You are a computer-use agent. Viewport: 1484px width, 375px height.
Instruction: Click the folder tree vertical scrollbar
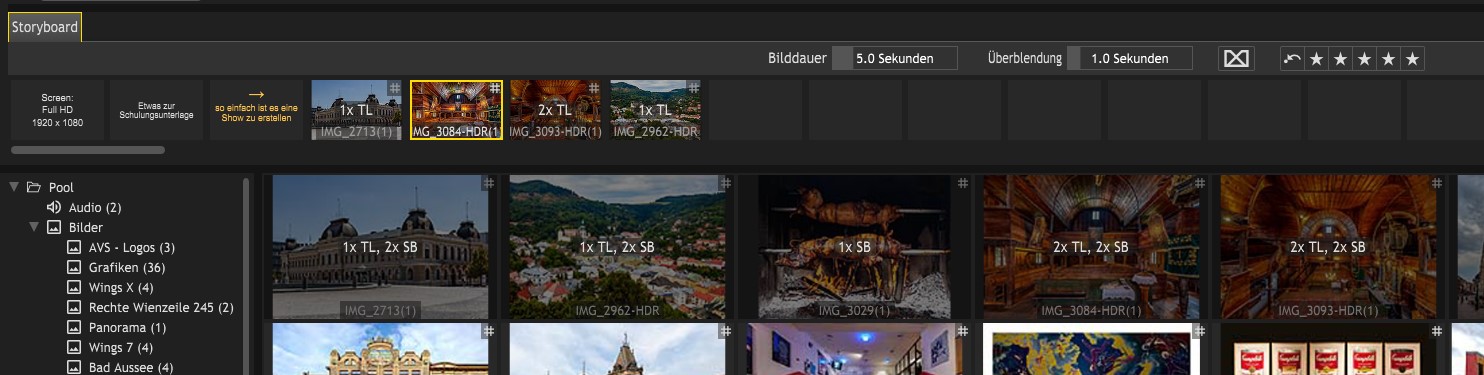(247, 276)
